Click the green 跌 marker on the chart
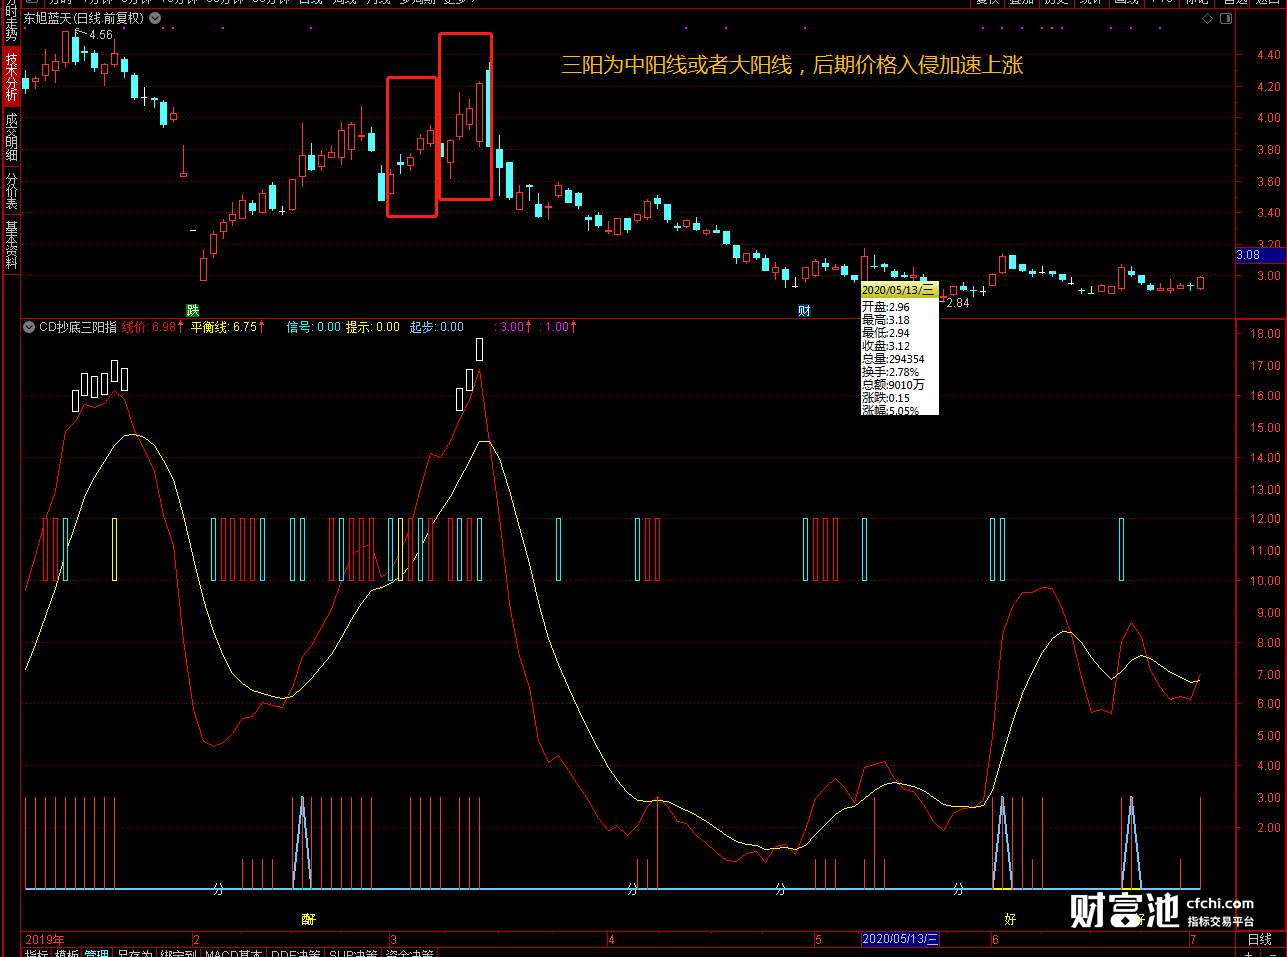 coord(192,311)
